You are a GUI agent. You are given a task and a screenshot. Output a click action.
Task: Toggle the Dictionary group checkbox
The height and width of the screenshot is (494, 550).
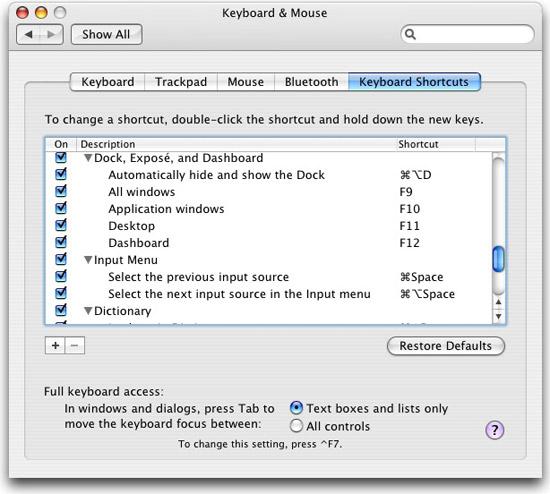point(61,310)
